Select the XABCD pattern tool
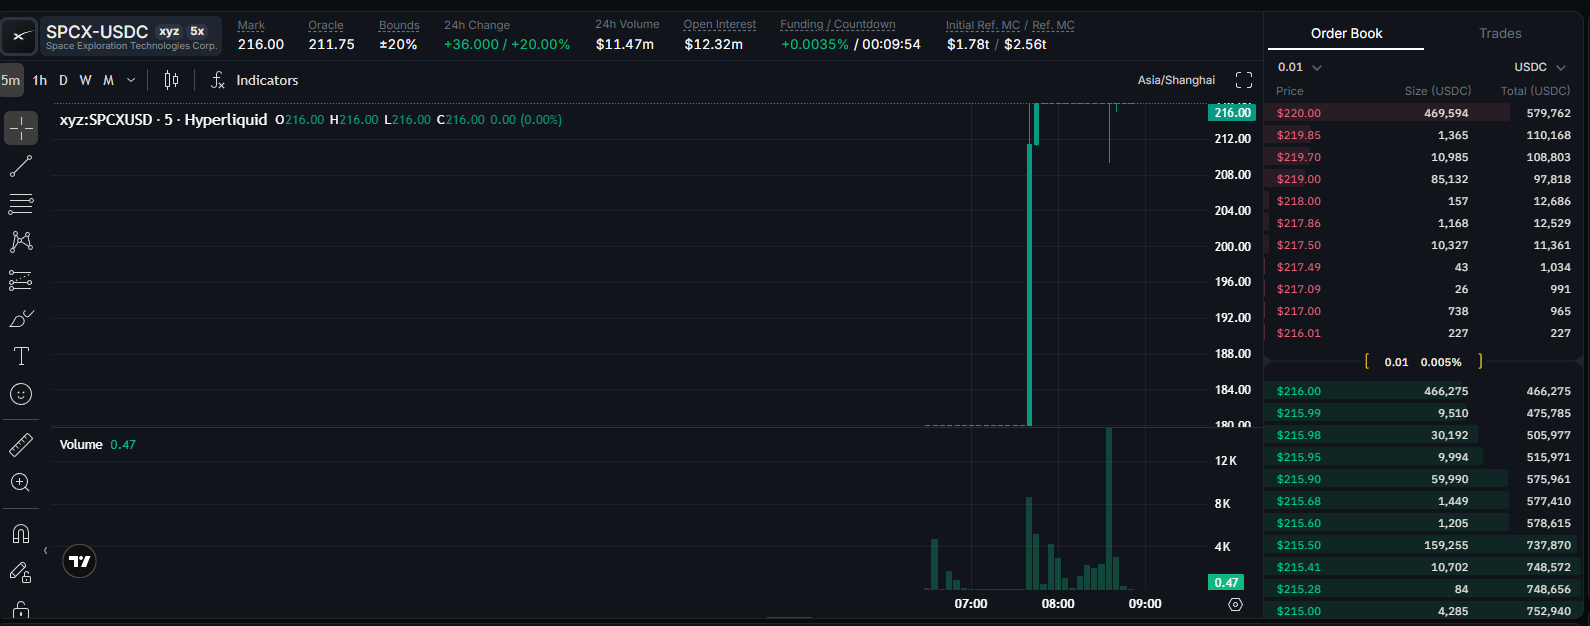The width and height of the screenshot is (1590, 626). pos(21,242)
